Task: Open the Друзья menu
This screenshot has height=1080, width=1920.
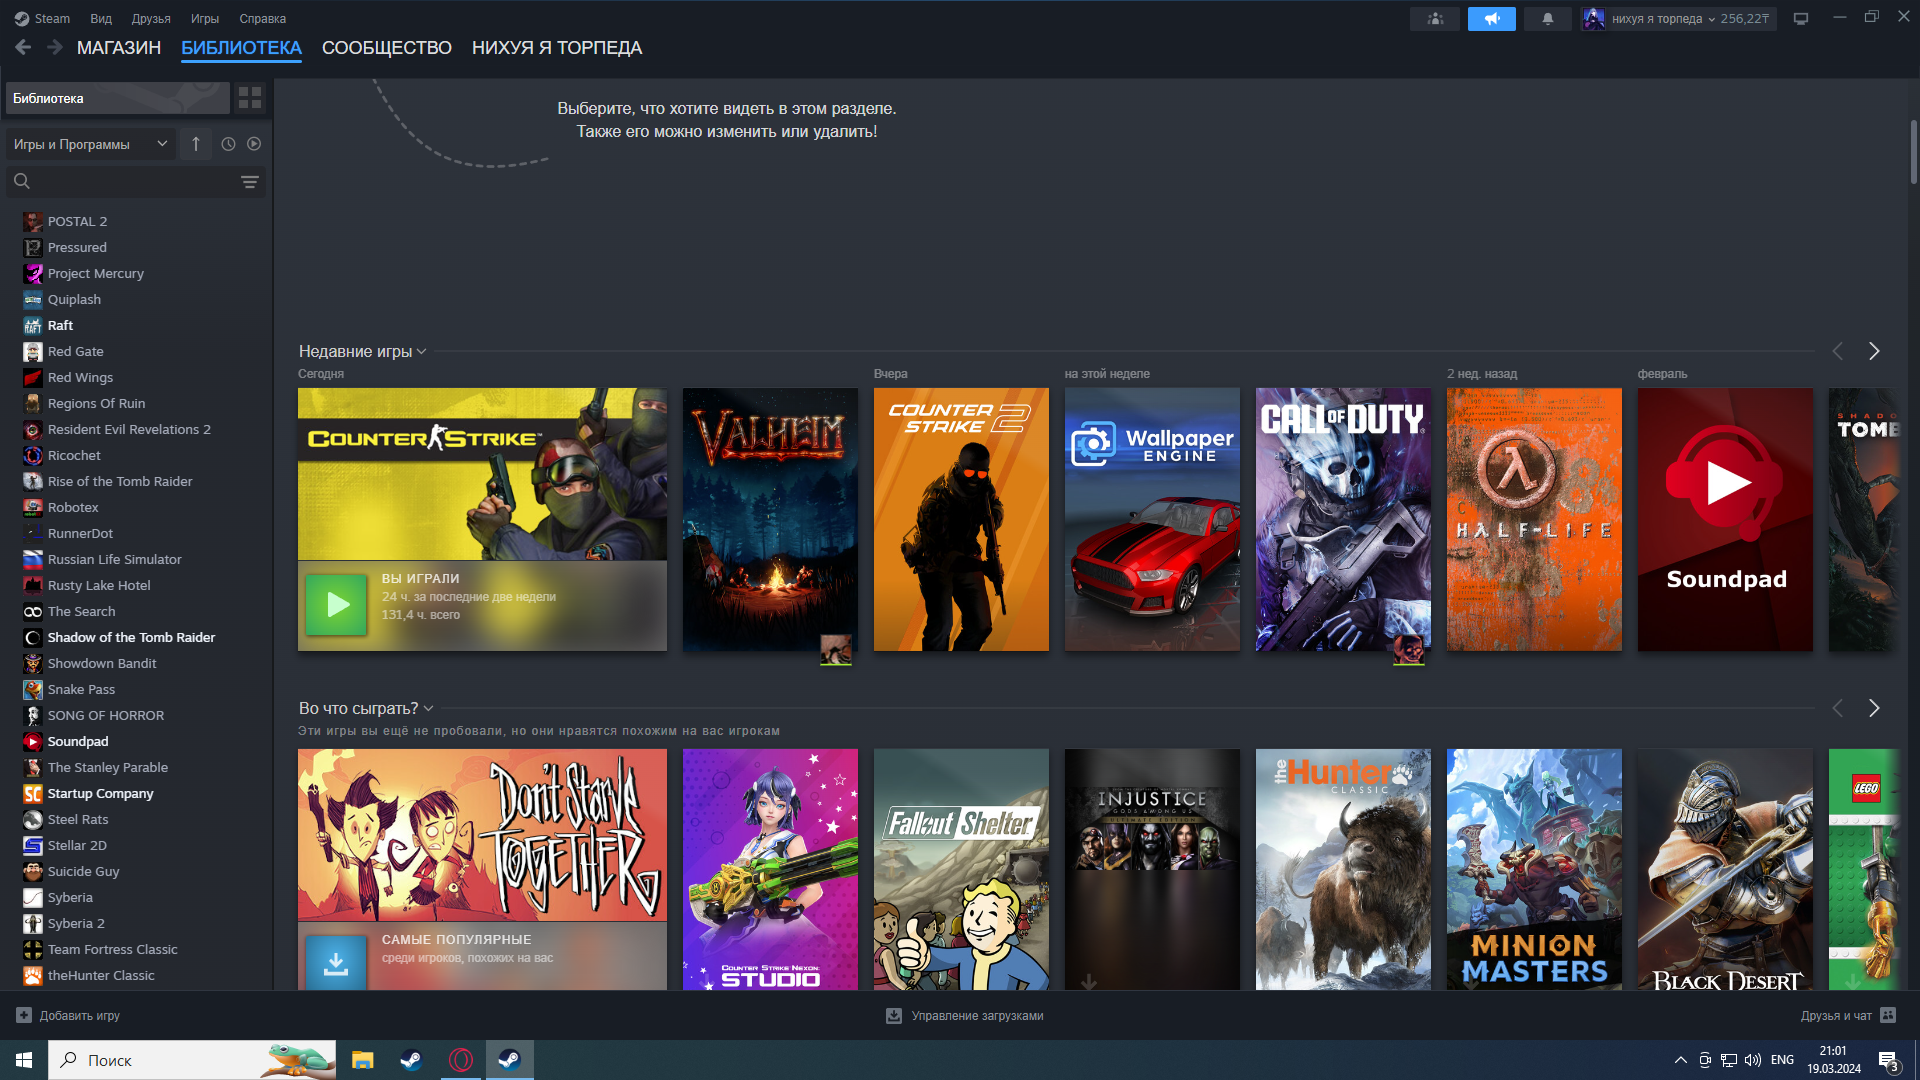Action: (x=151, y=19)
